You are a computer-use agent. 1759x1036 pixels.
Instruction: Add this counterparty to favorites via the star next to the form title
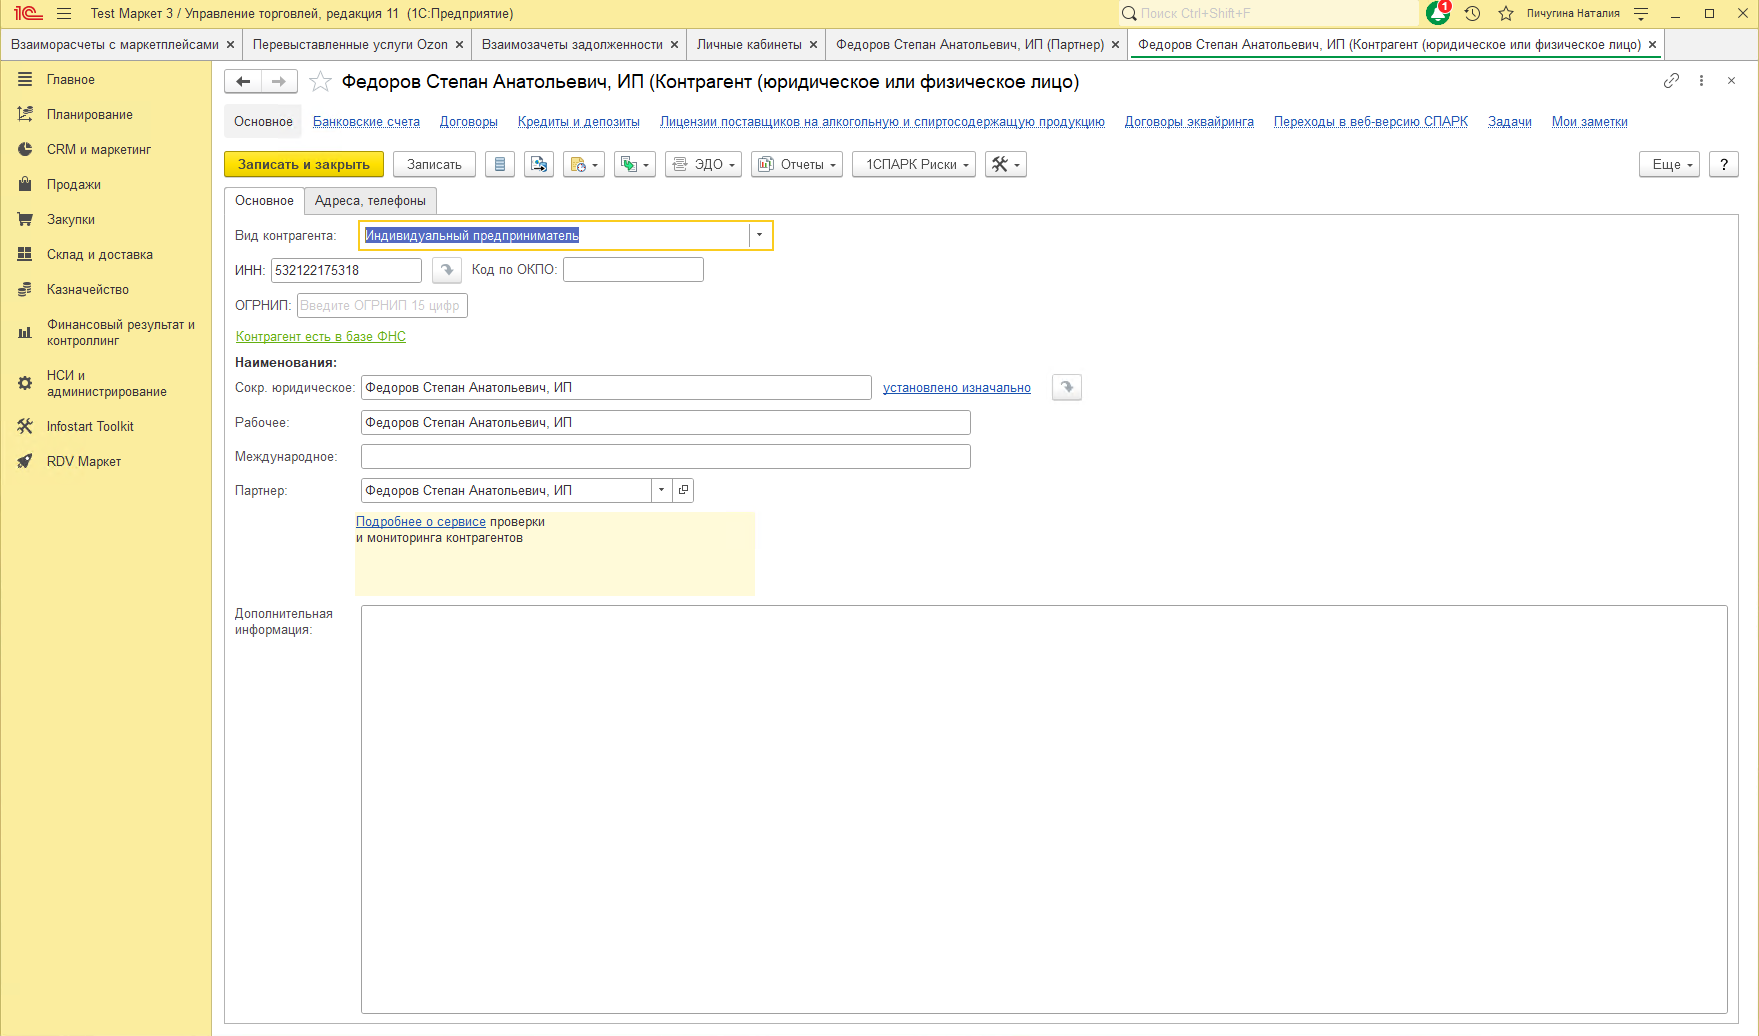(320, 82)
